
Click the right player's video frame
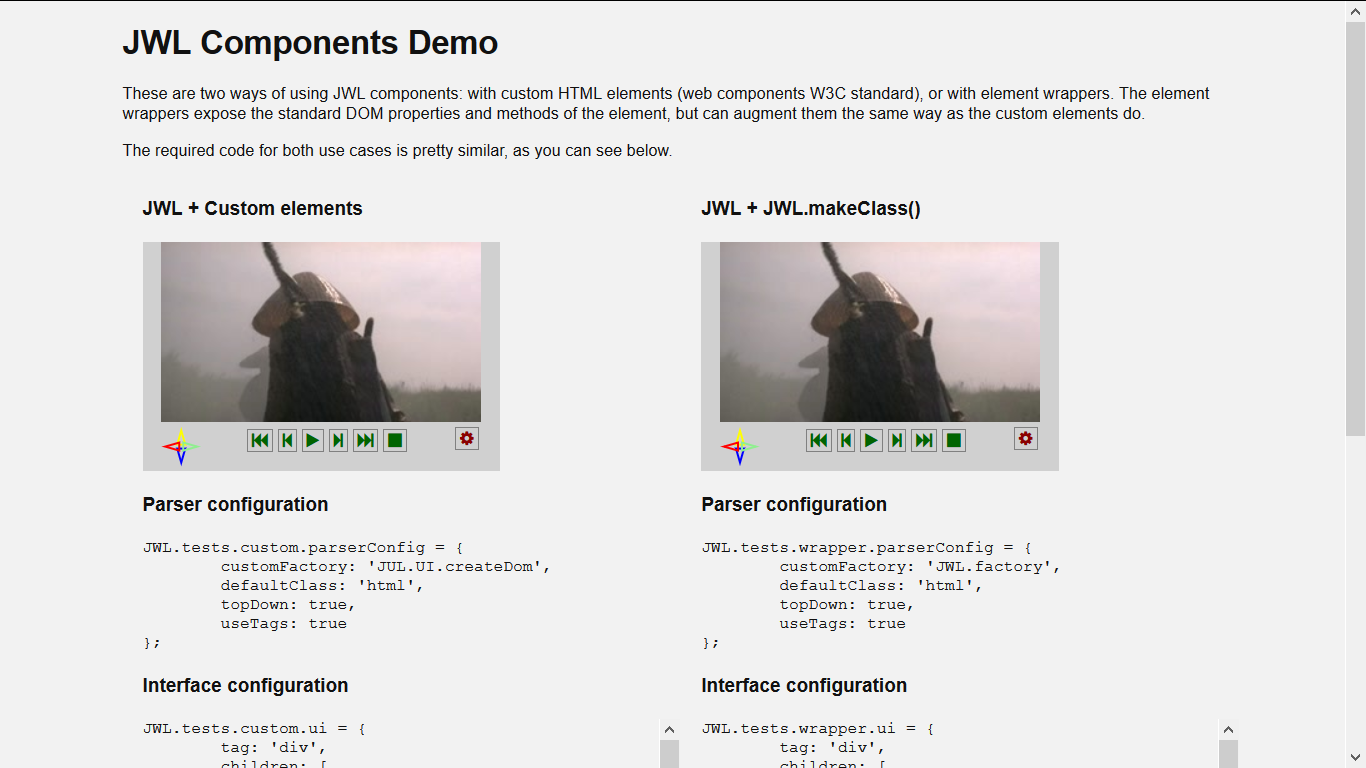point(879,330)
